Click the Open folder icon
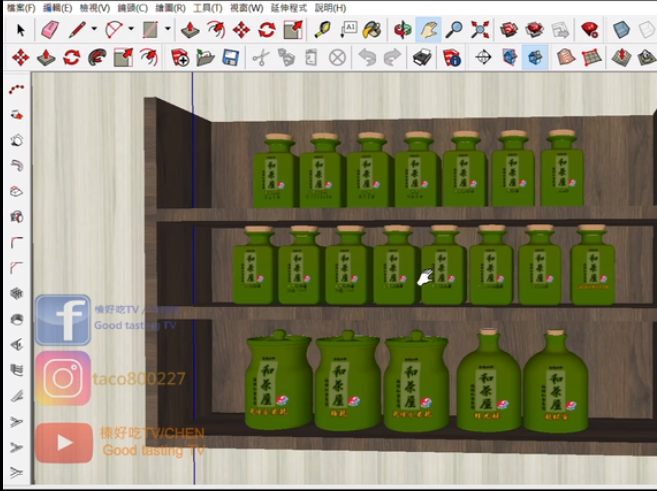The height and width of the screenshot is (491, 657). point(206,57)
